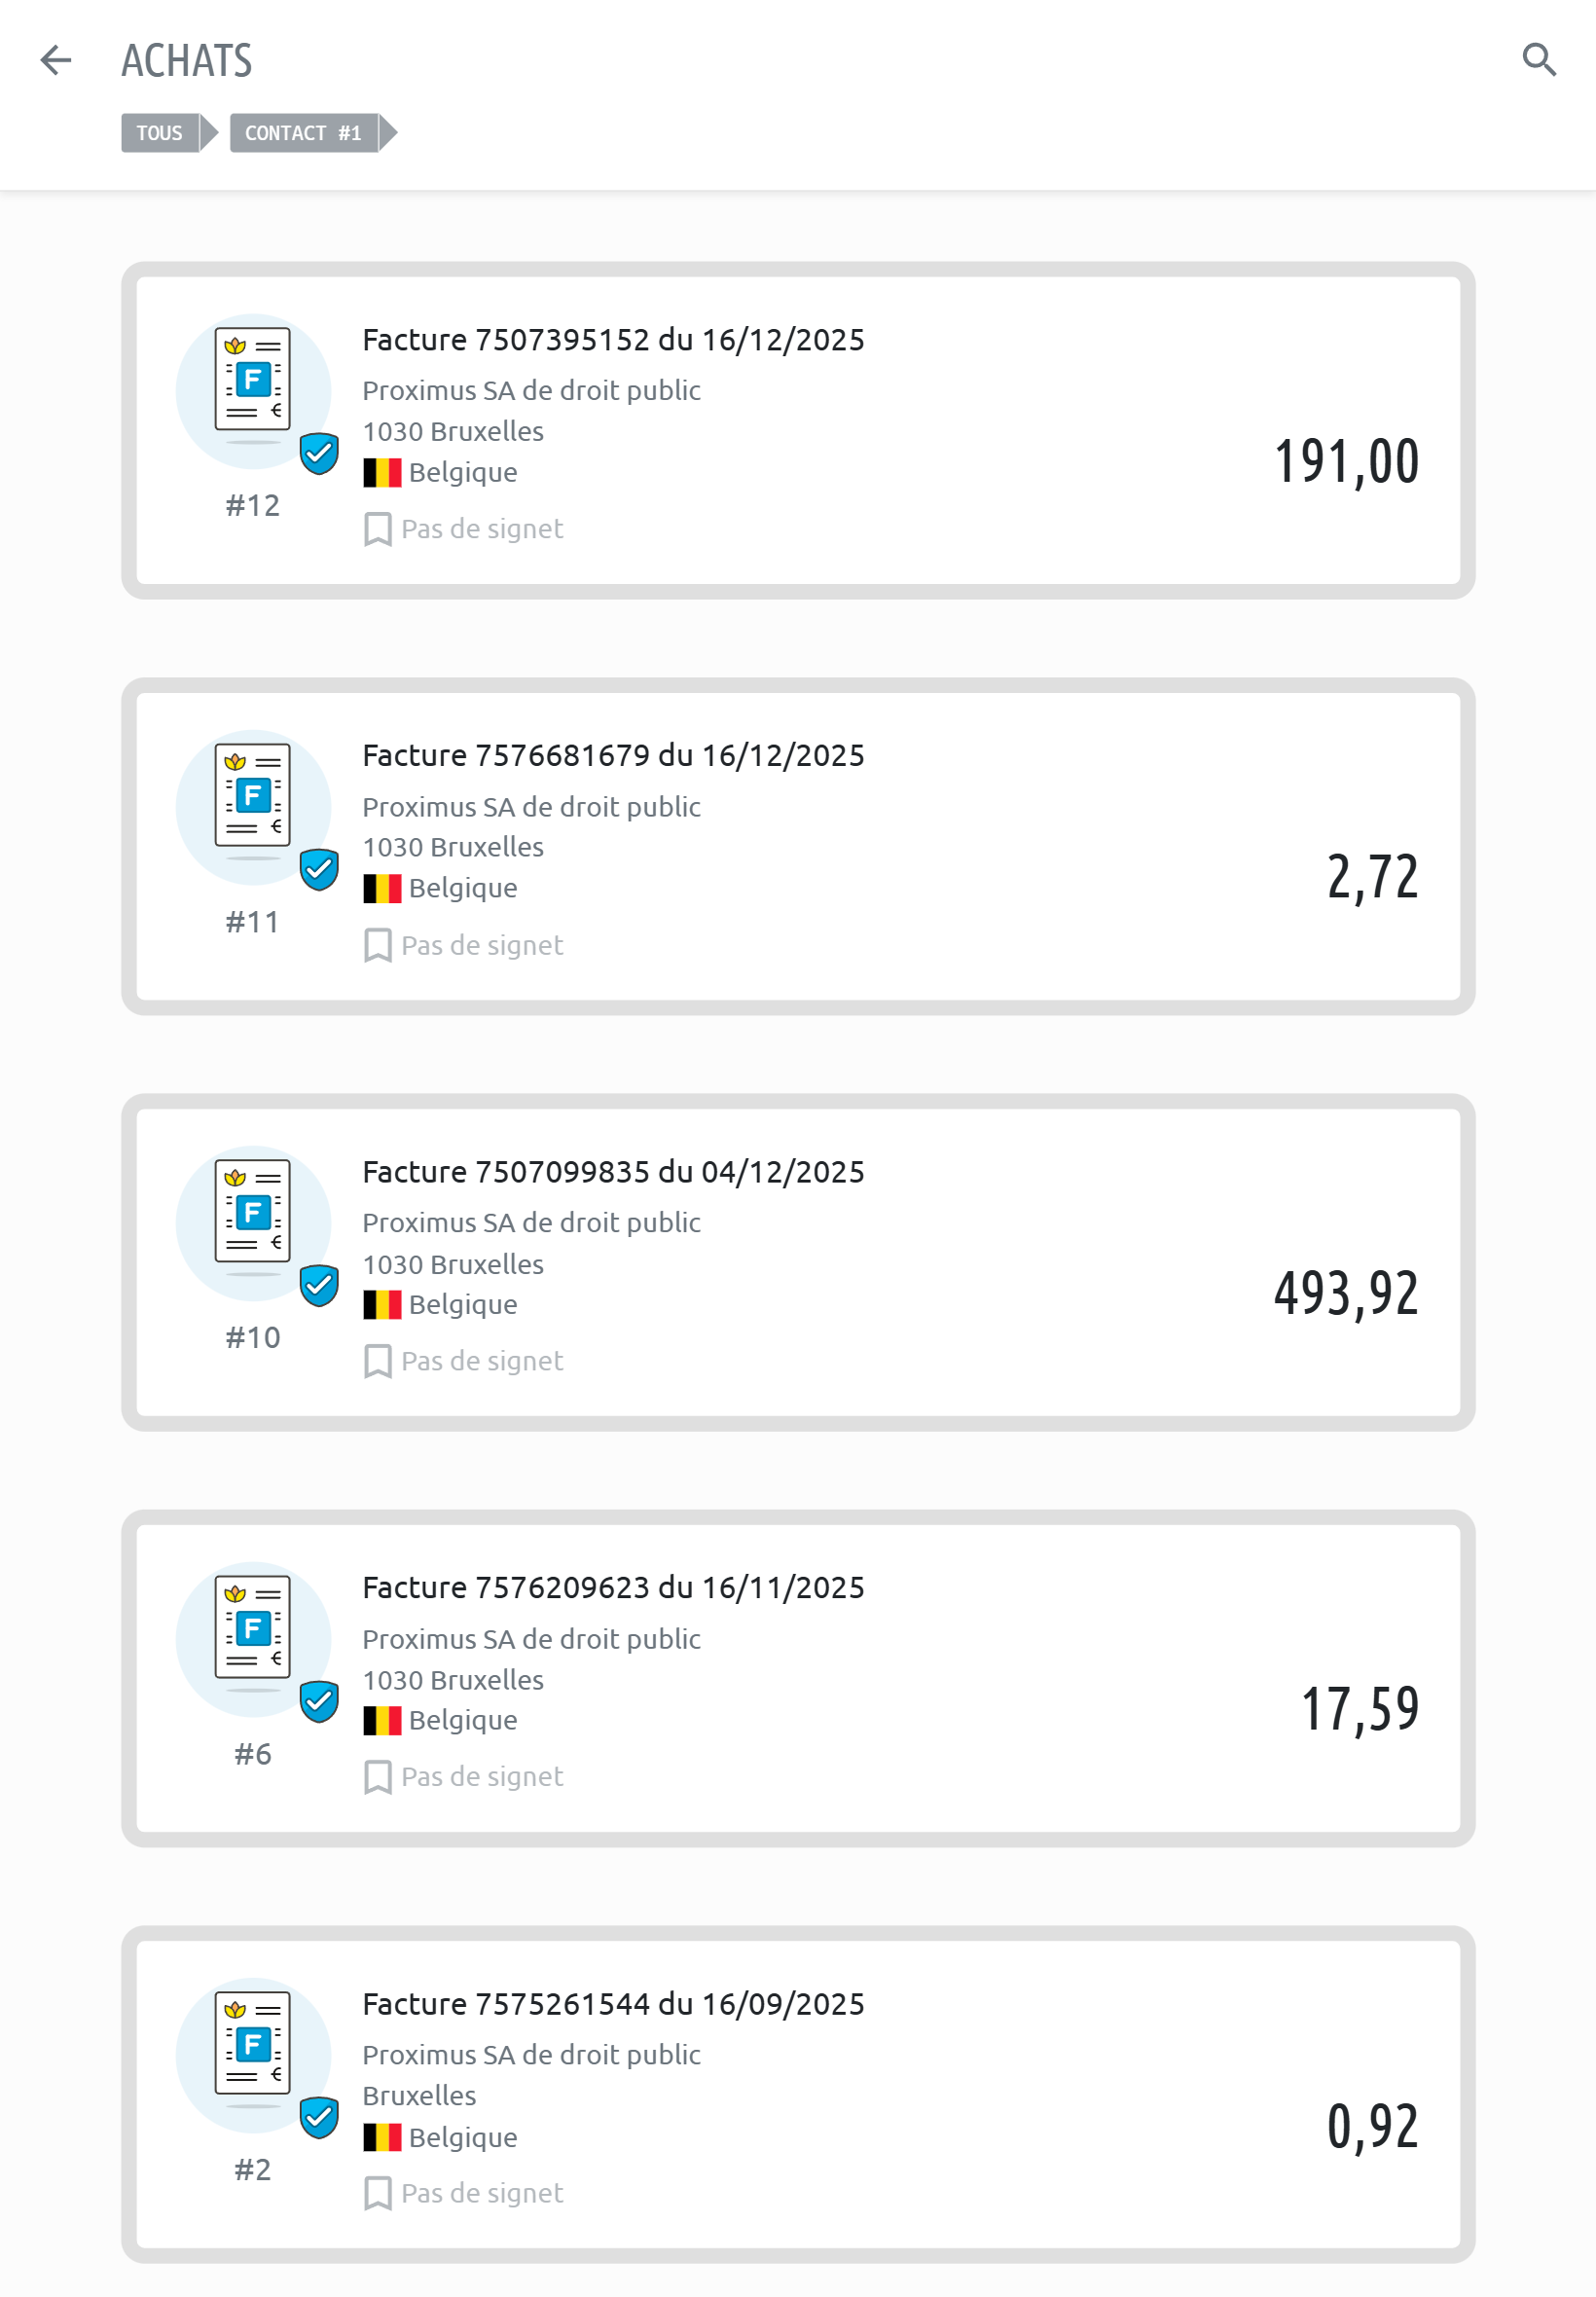The image size is (1596, 2297).
Task: Click the invoice icon labeled #11
Action: [253, 801]
